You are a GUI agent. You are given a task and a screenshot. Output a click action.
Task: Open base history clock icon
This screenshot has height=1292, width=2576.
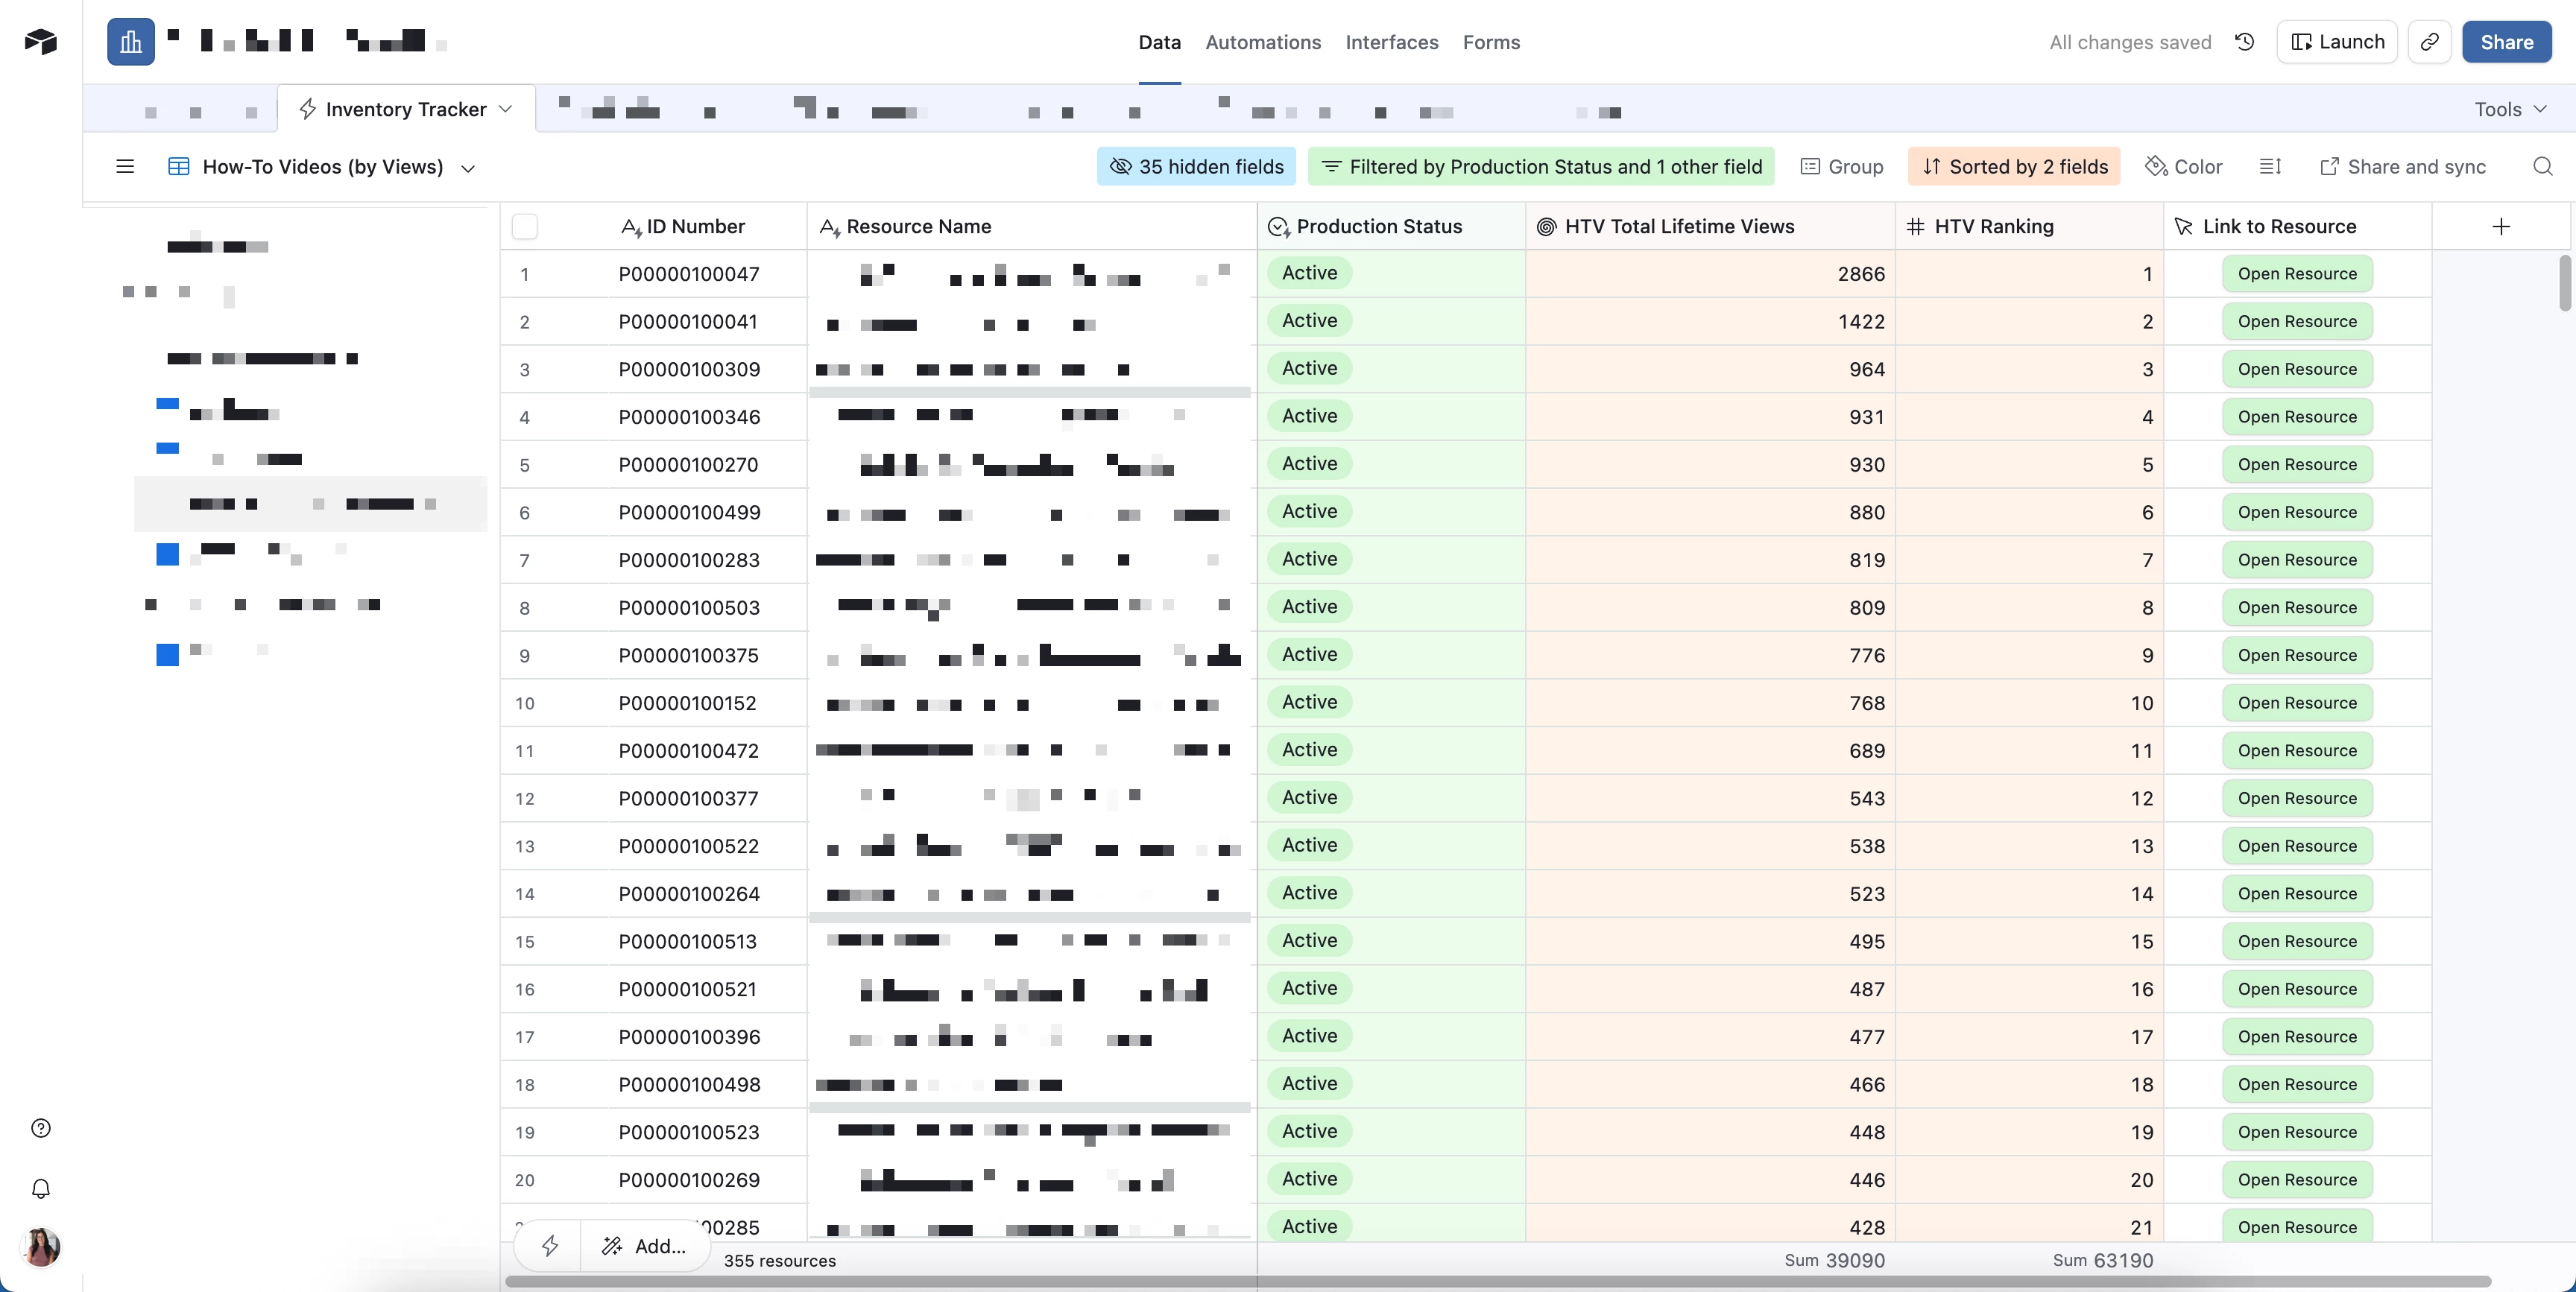(2244, 42)
